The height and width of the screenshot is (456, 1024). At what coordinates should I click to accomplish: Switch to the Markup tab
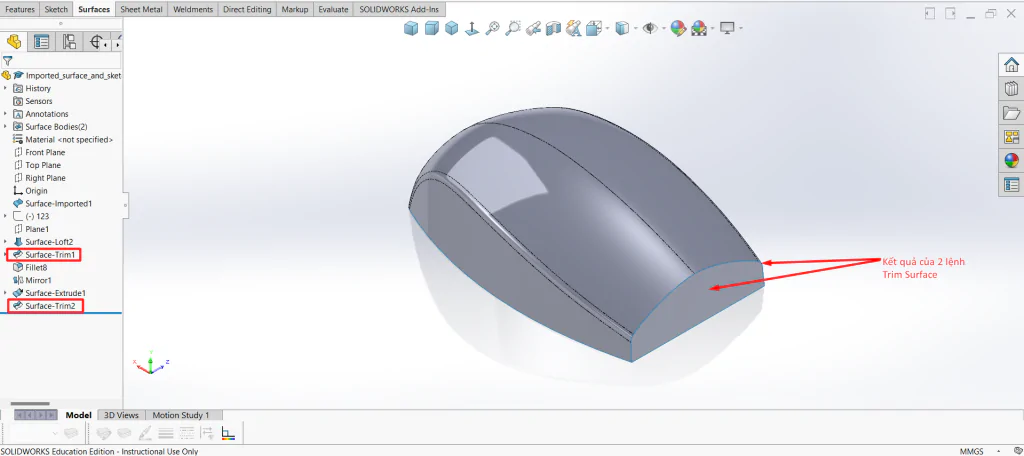pyautogui.click(x=295, y=10)
